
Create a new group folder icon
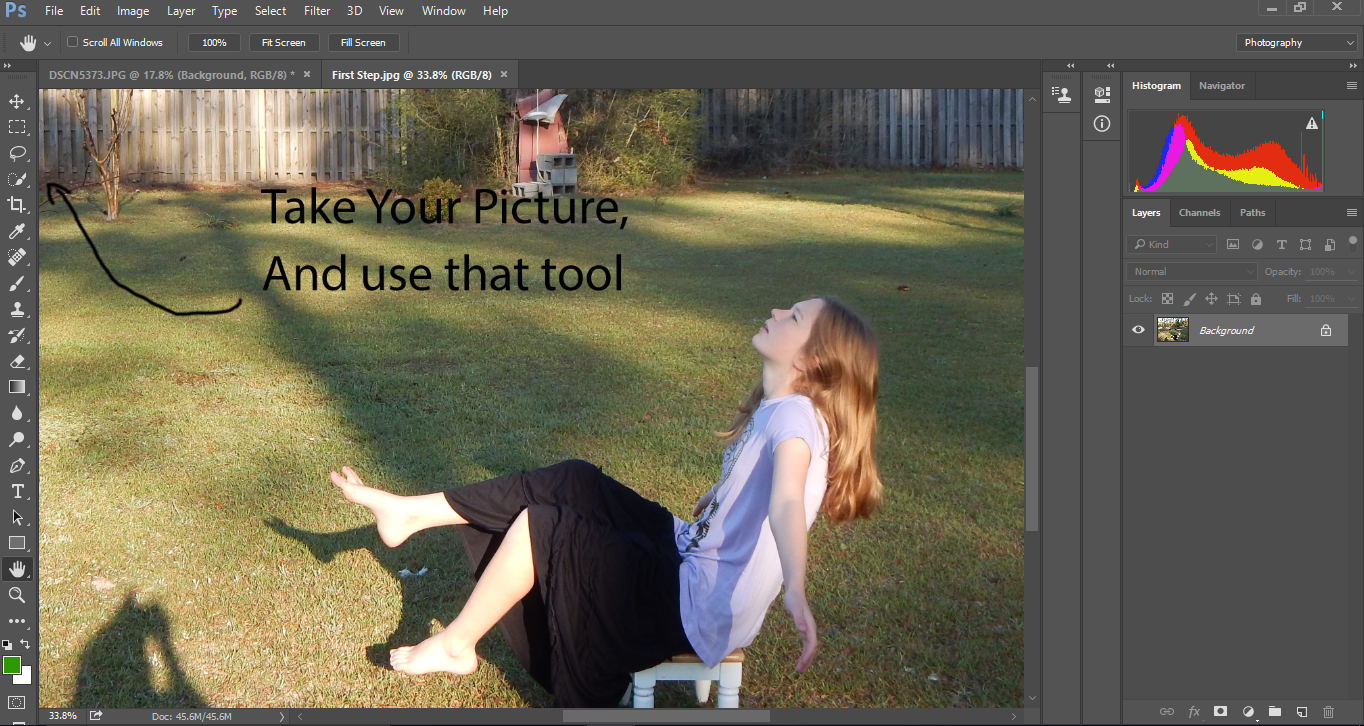click(x=1274, y=711)
